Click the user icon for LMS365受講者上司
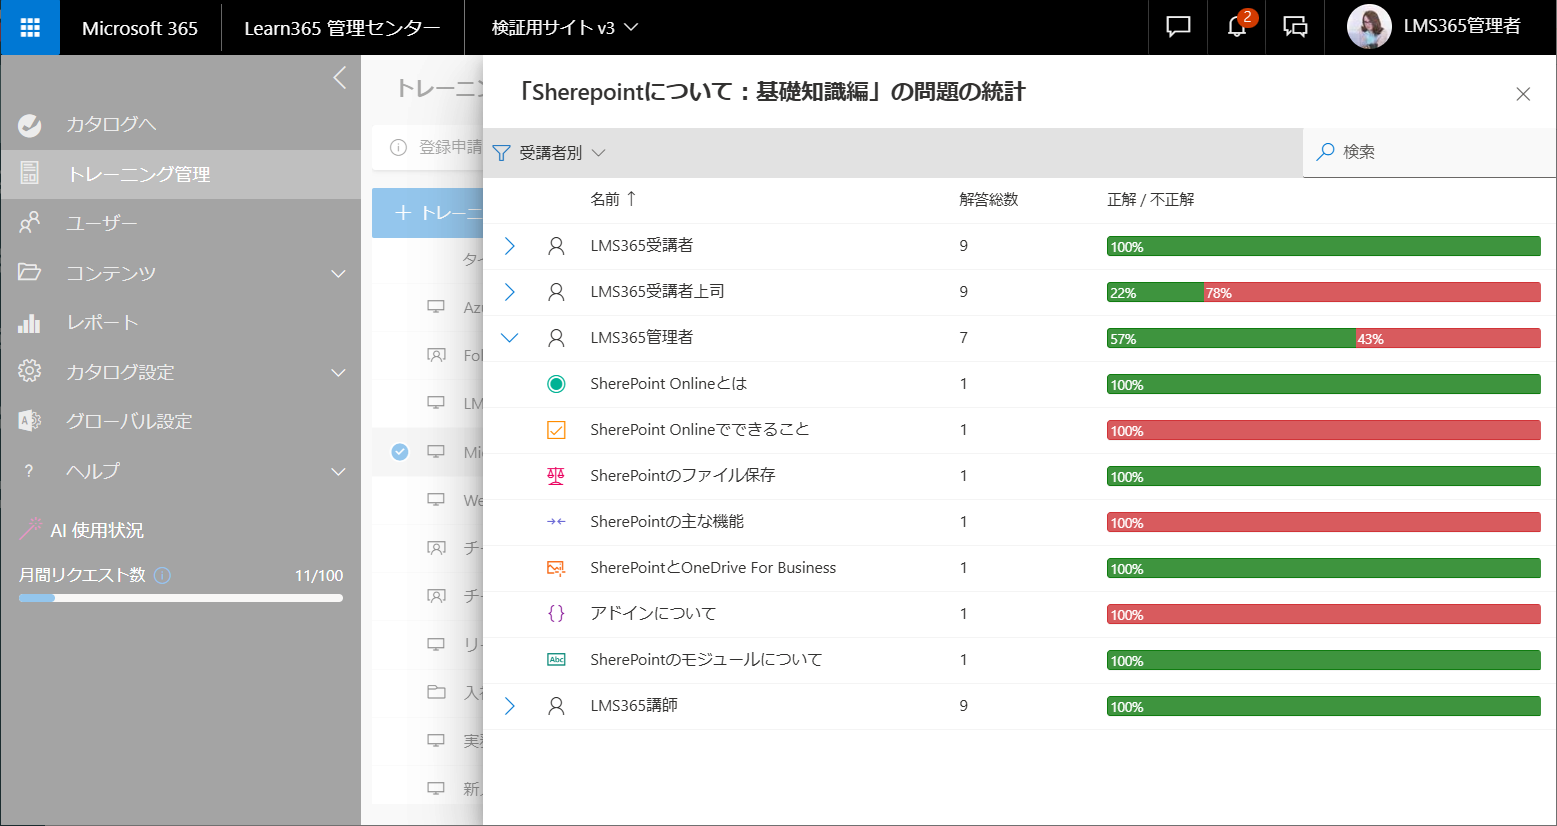 557,292
